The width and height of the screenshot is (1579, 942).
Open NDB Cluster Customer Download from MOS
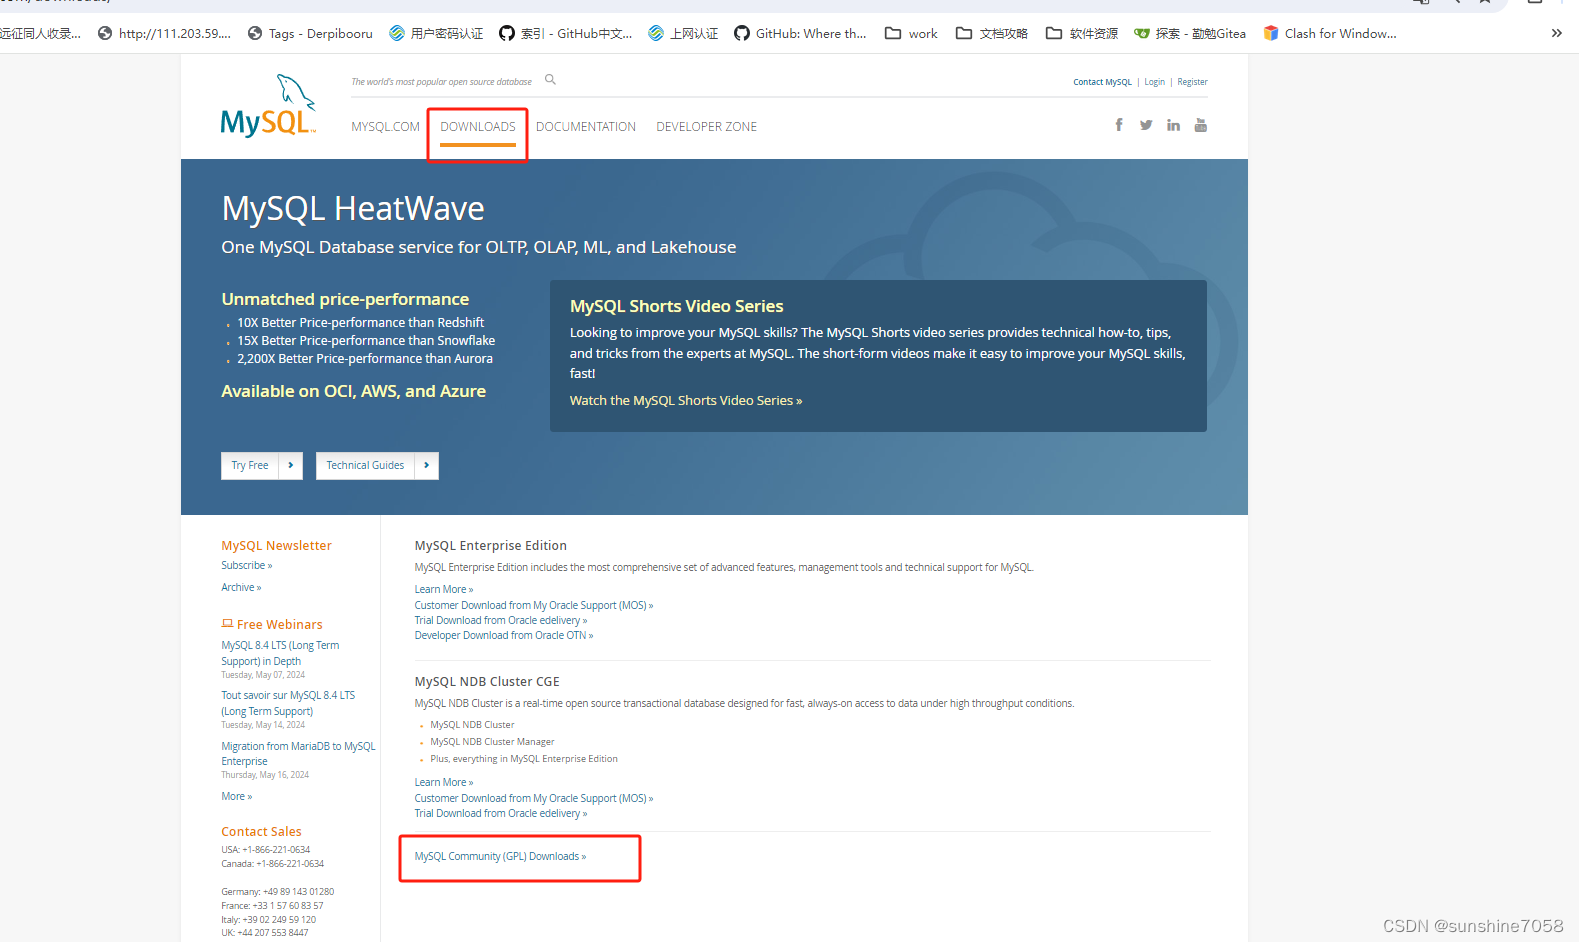[x=534, y=798]
